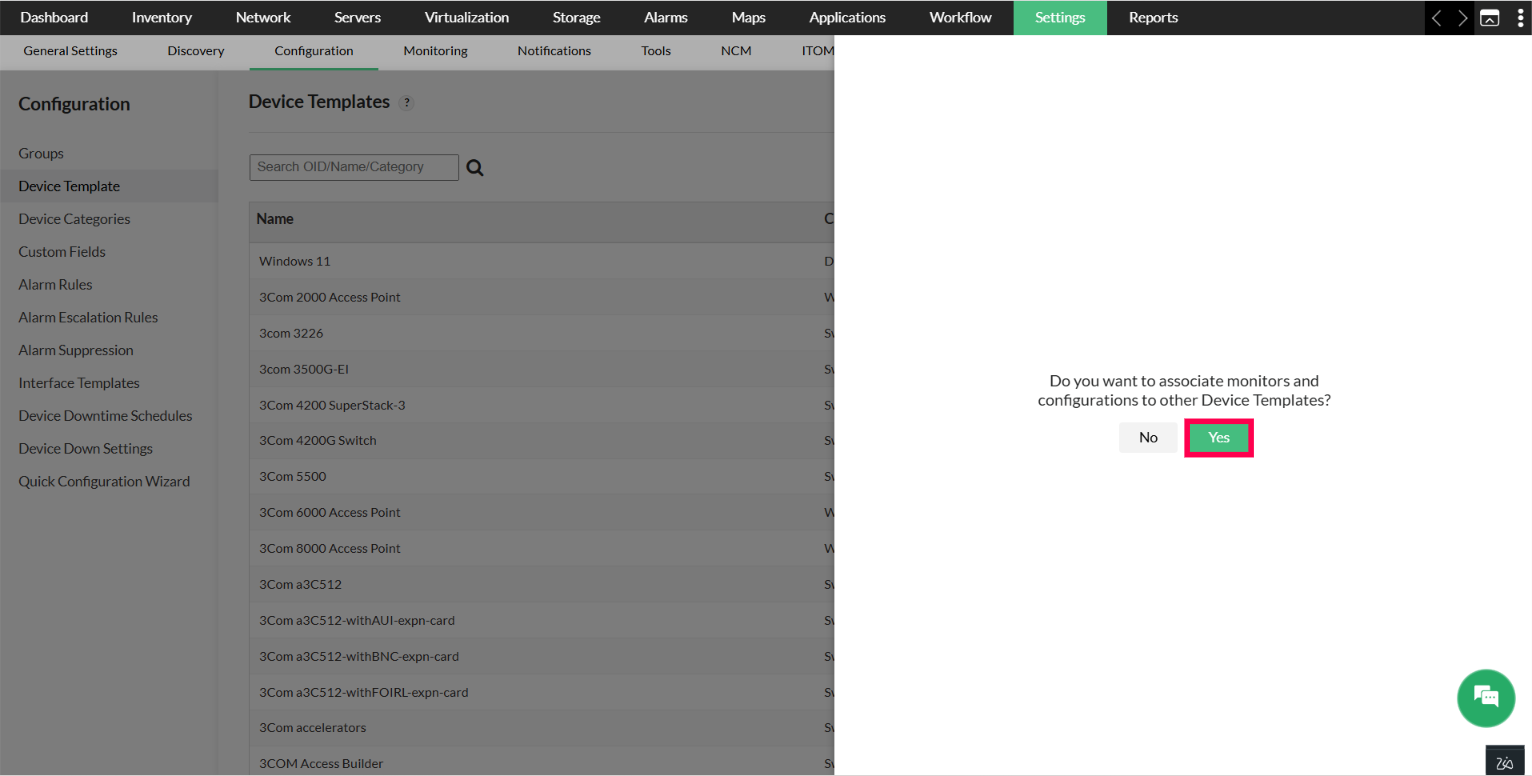Switch to Tools tab
This screenshot has height=776, width=1532.
656,51
